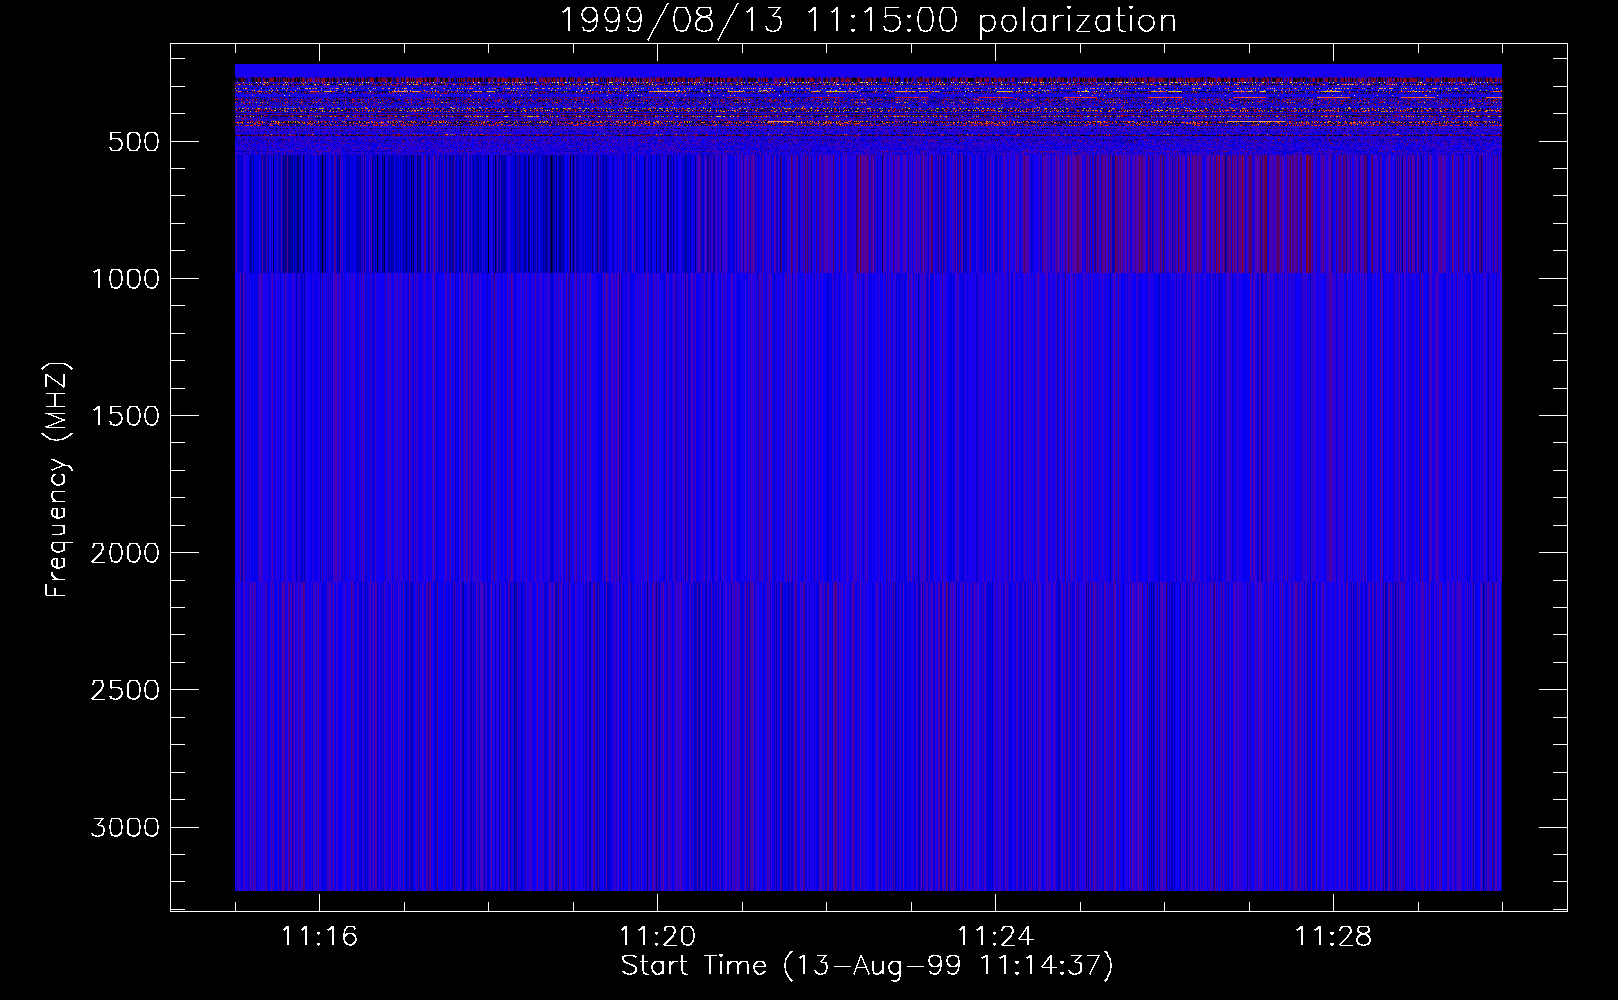The height and width of the screenshot is (1000, 1618).
Task: Click the plot title "1999/08/13 11:15:00 polarization"
Action: click(867, 21)
